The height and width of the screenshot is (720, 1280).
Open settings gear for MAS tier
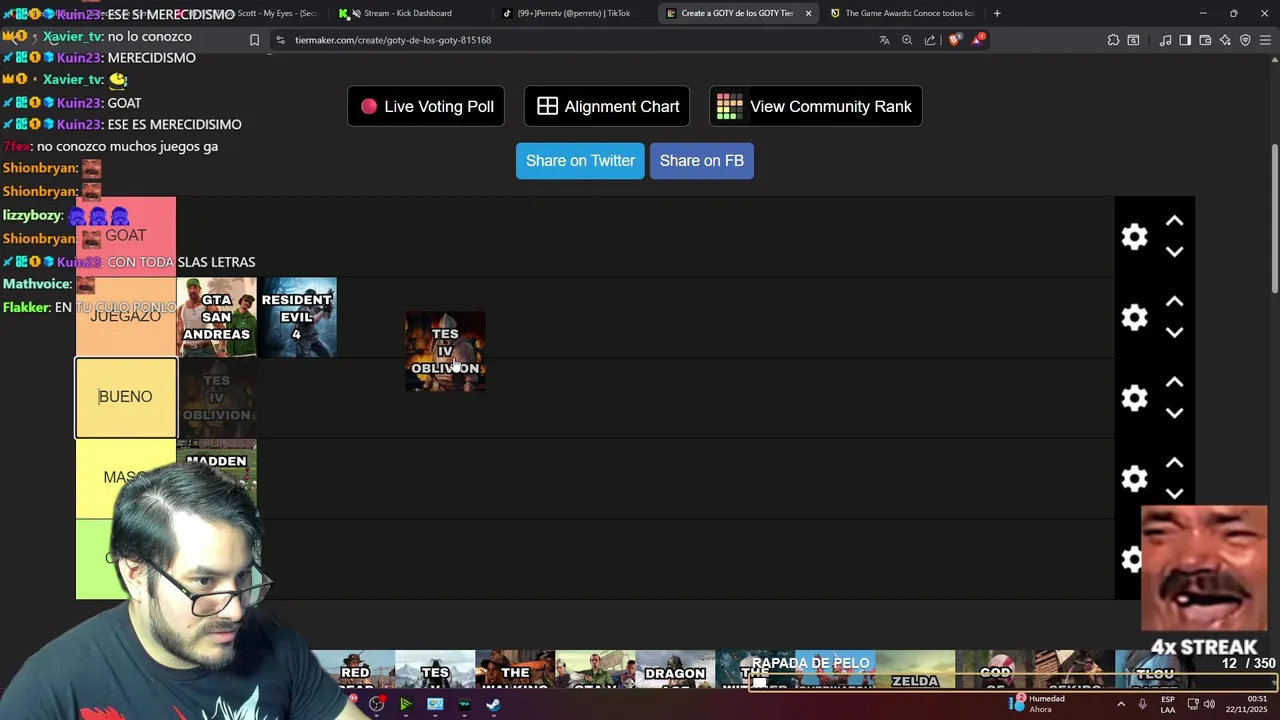click(1134, 478)
